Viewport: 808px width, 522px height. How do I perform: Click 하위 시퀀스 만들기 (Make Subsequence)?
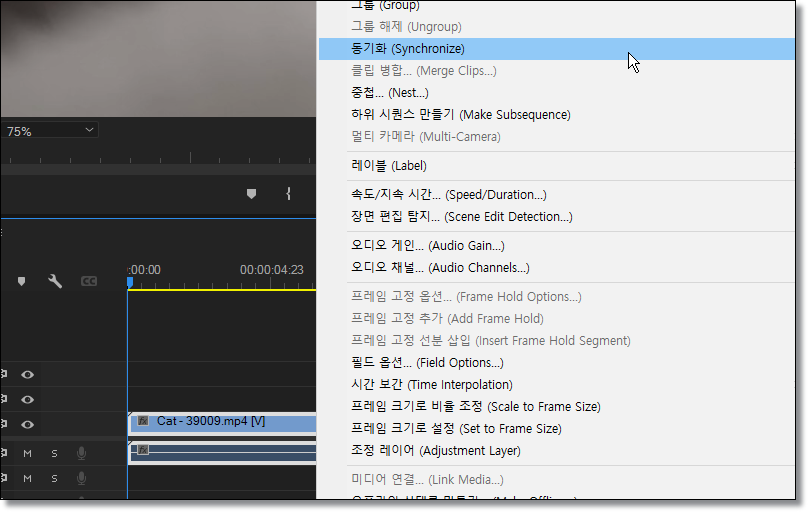[x=557, y=114]
